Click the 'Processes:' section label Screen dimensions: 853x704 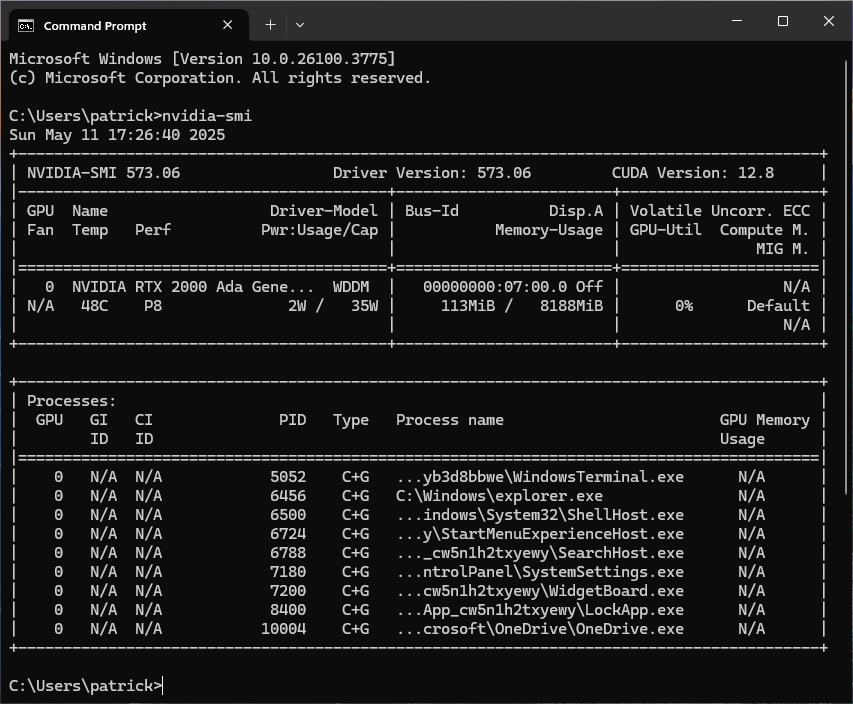tap(72, 401)
